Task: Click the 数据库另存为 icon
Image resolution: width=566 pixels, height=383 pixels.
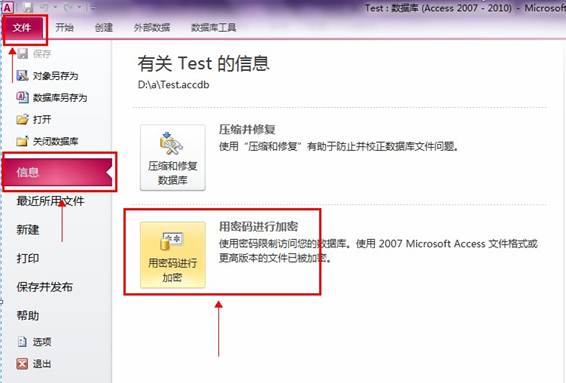Action: coord(22,97)
